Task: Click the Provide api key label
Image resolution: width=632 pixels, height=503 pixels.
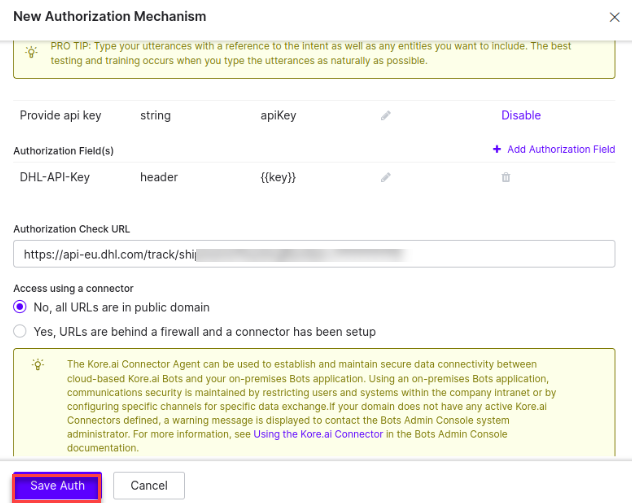Action: (x=61, y=115)
